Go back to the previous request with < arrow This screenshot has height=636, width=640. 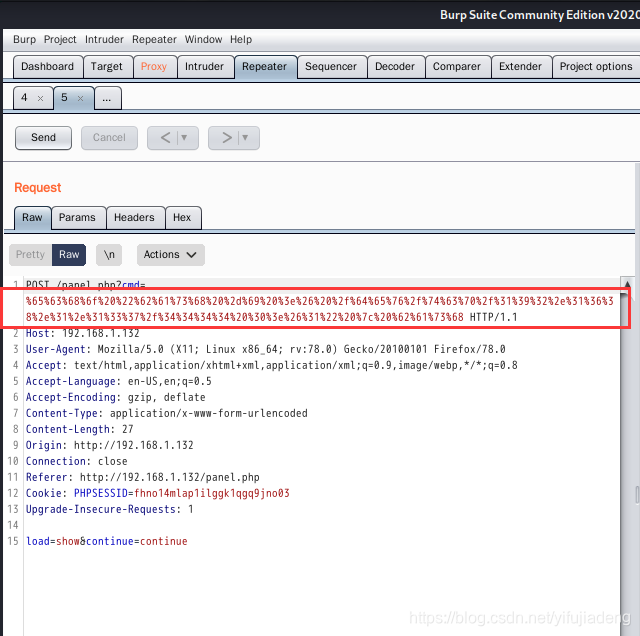pyautogui.click(x=165, y=138)
